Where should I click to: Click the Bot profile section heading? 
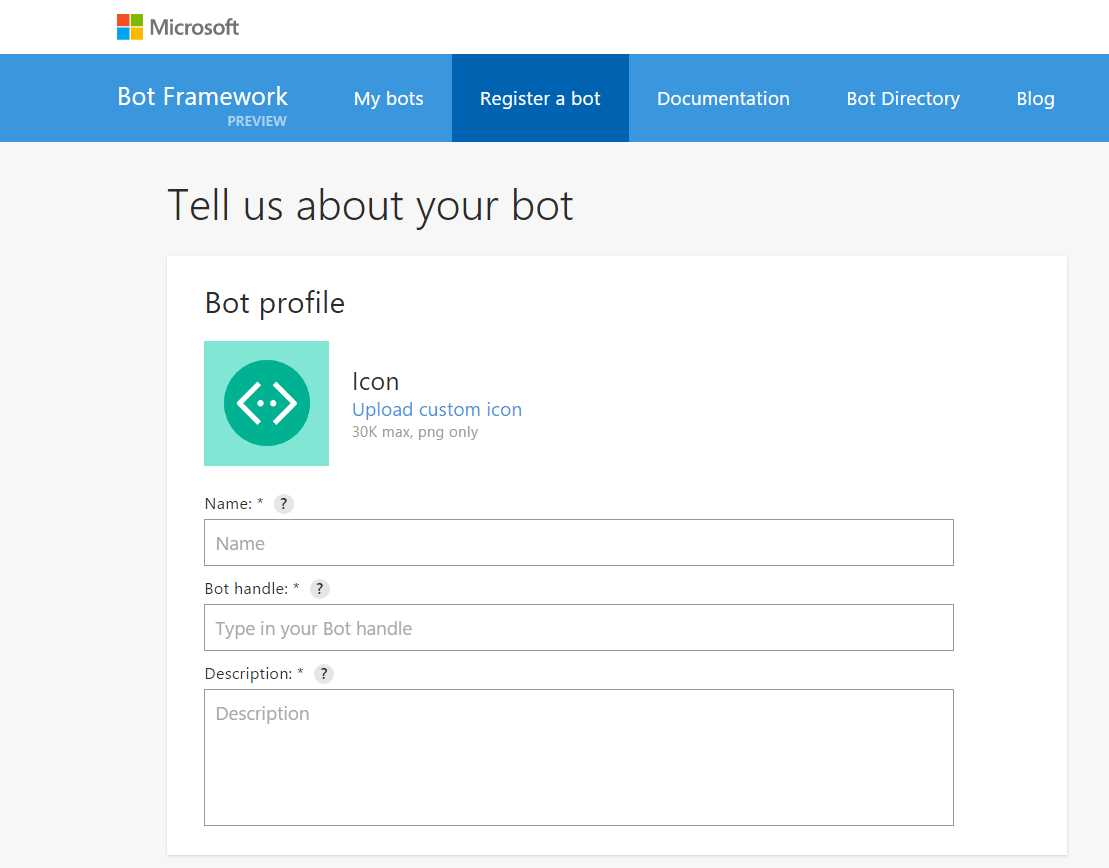[274, 302]
